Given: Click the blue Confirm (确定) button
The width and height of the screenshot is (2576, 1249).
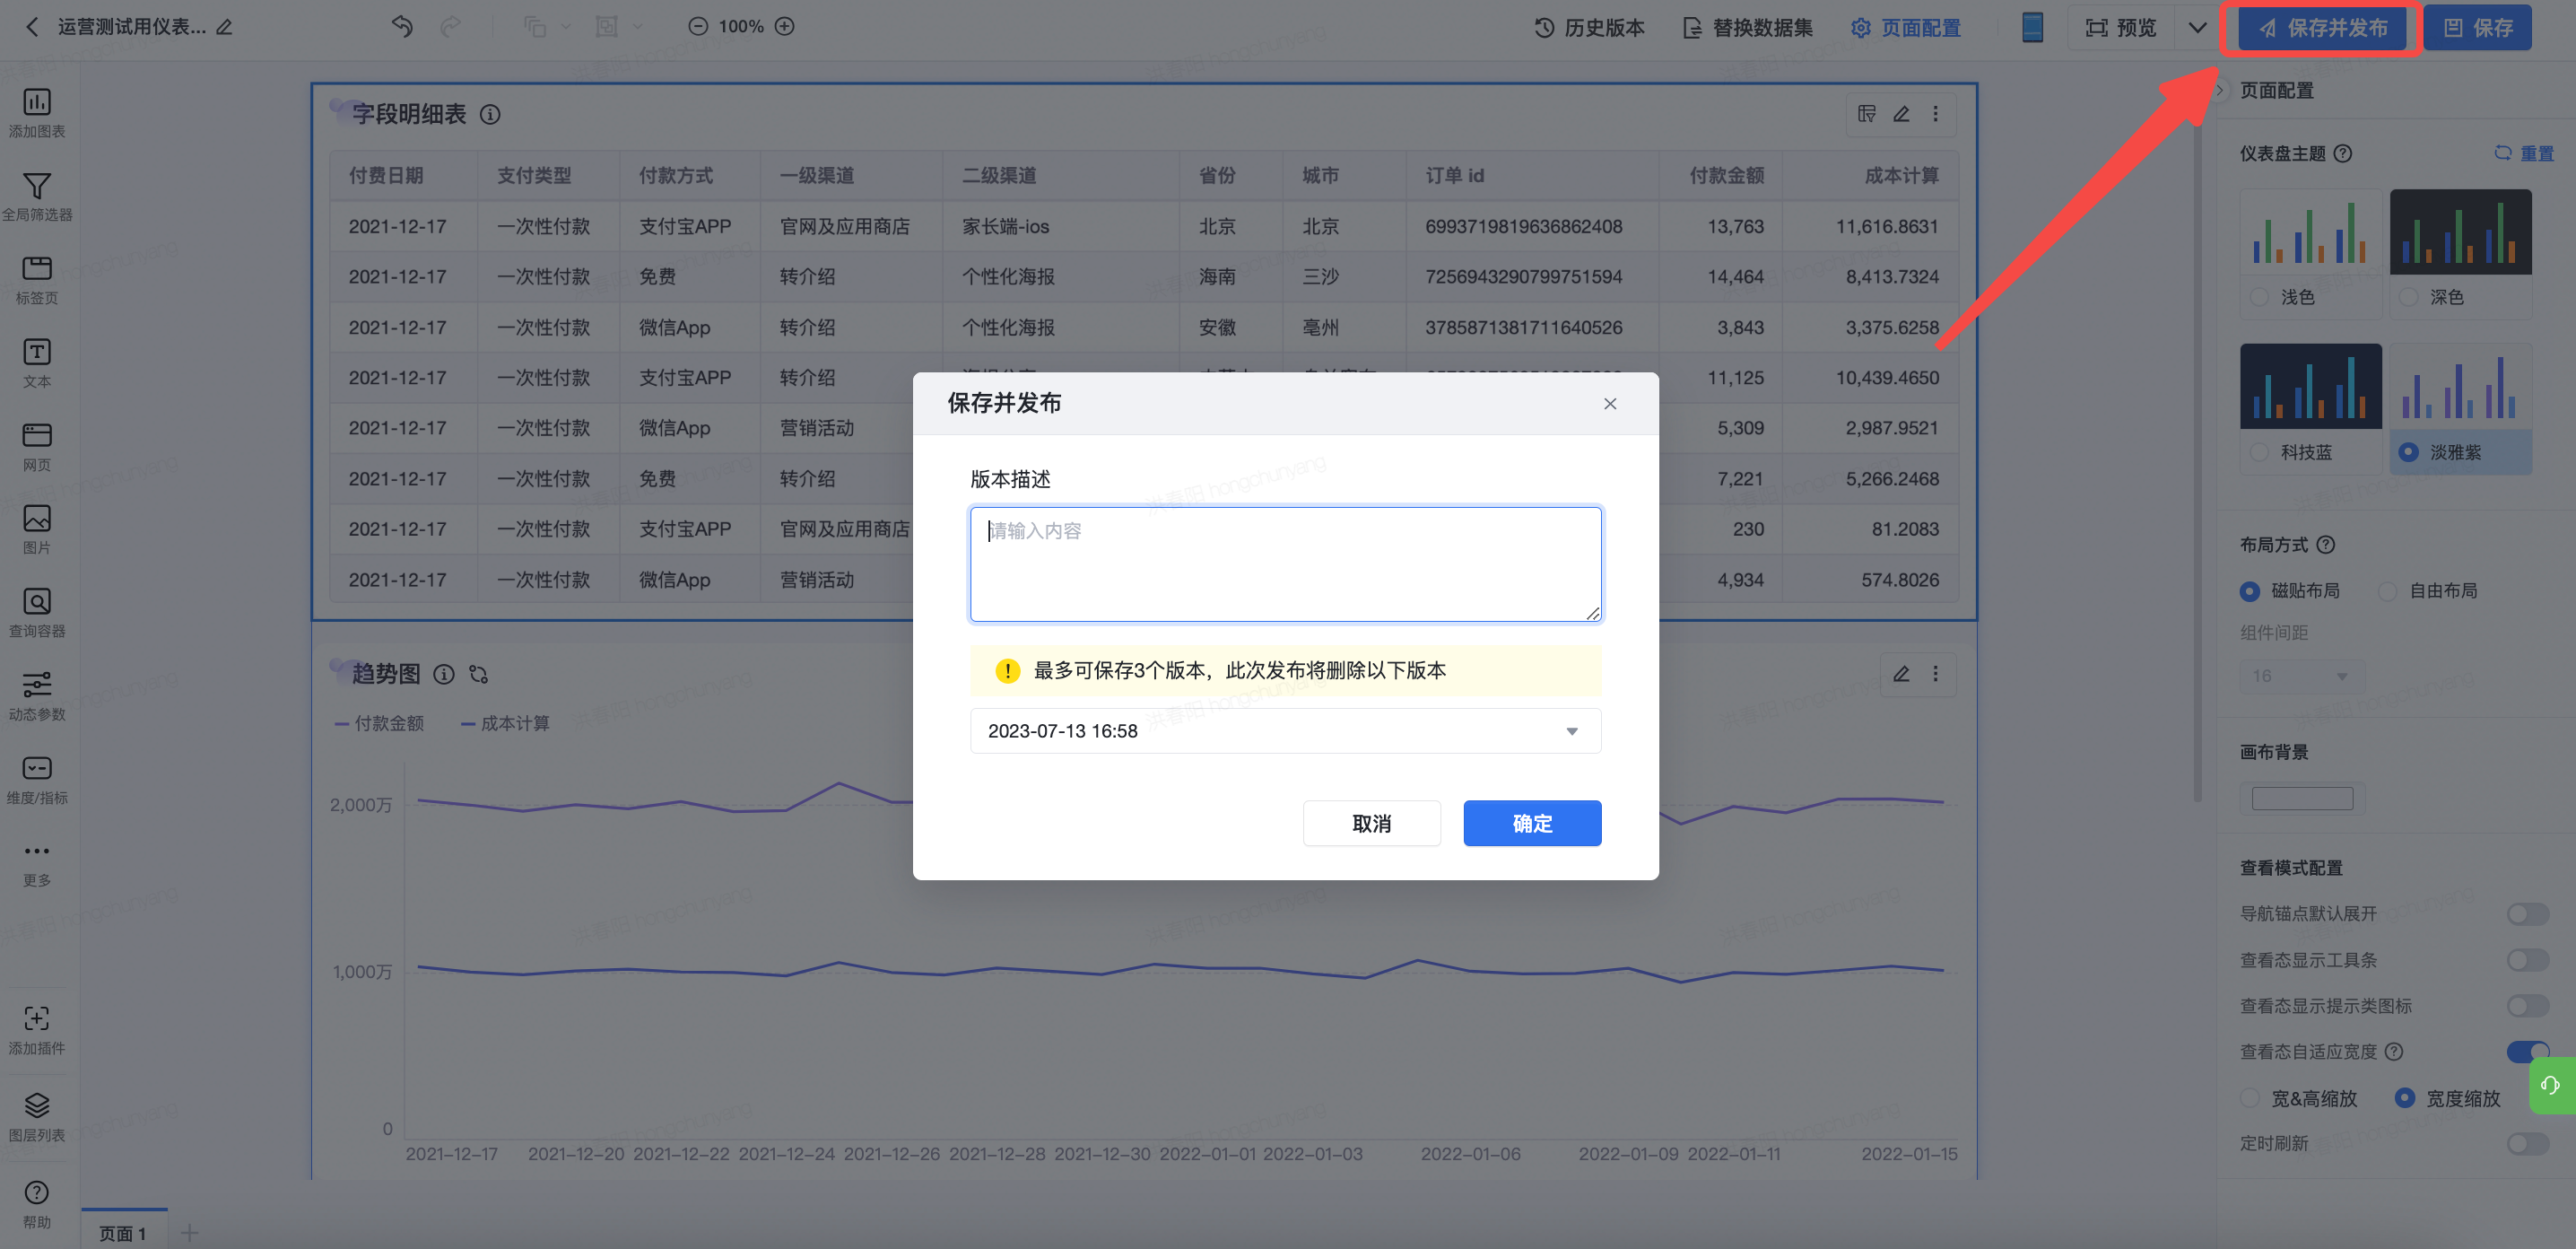Looking at the screenshot, I should pos(1531,823).
